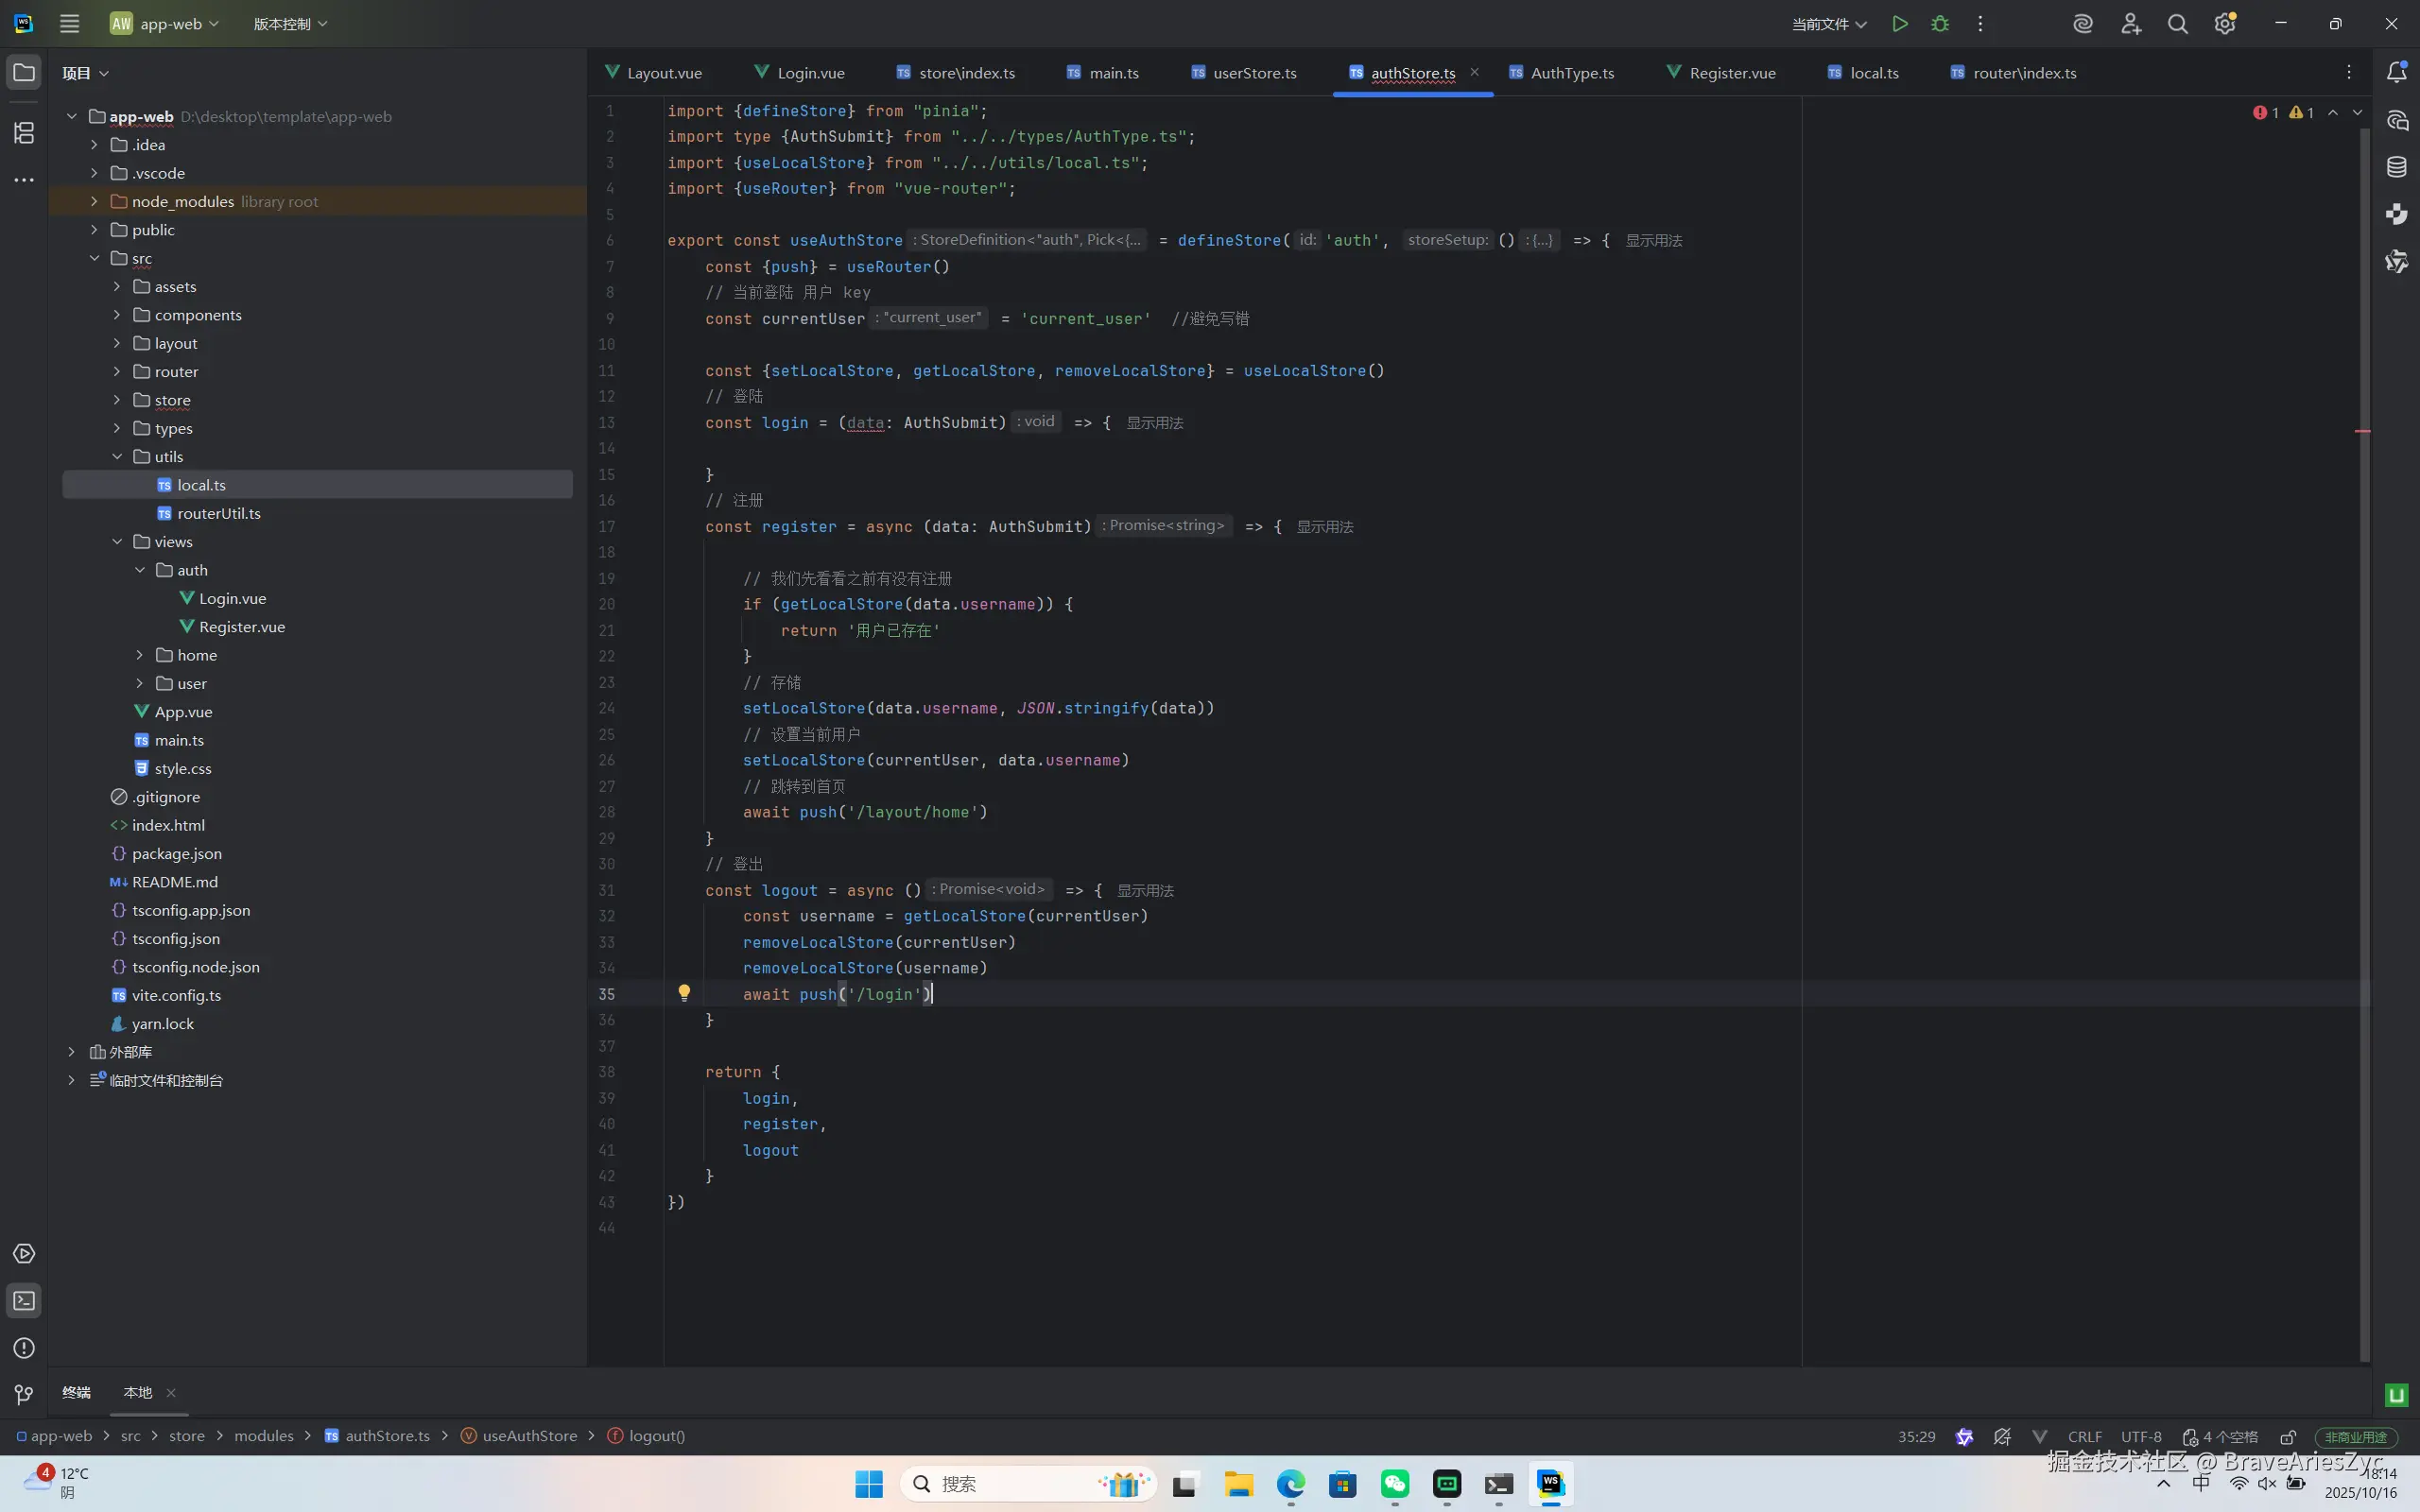
Task: Switch to the userStore.ts tab
Action: [1253, 73]
